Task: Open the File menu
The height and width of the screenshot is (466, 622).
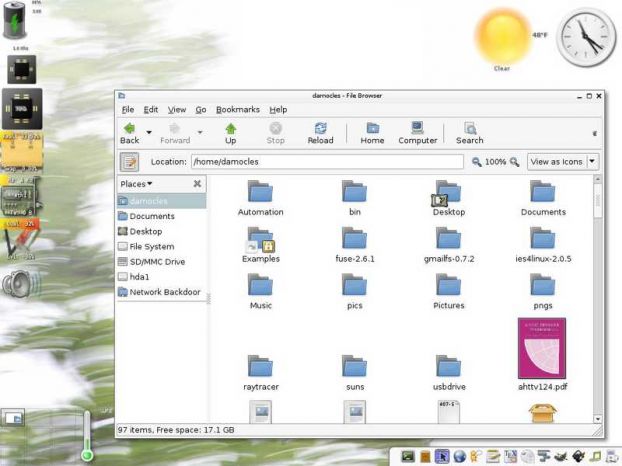Action: pos(128,110)
